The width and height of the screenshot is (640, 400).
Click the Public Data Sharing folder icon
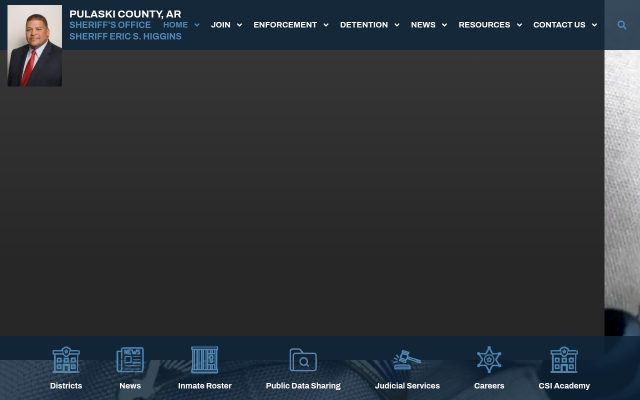tap(303, 360)
